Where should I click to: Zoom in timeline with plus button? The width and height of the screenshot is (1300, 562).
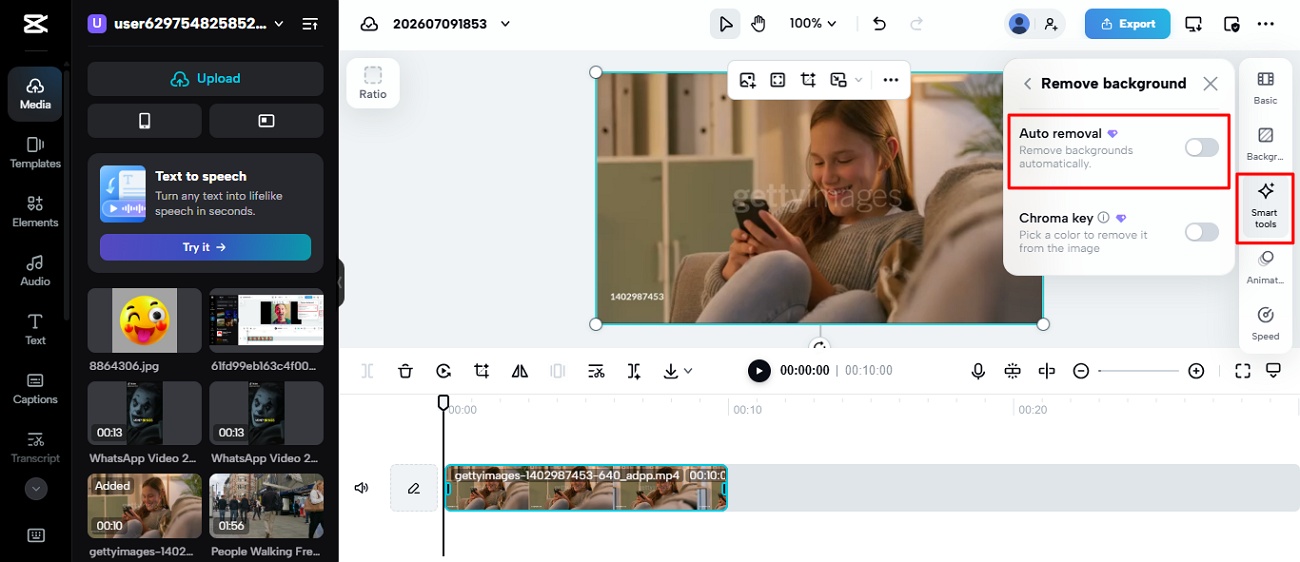click(1196, 371)
